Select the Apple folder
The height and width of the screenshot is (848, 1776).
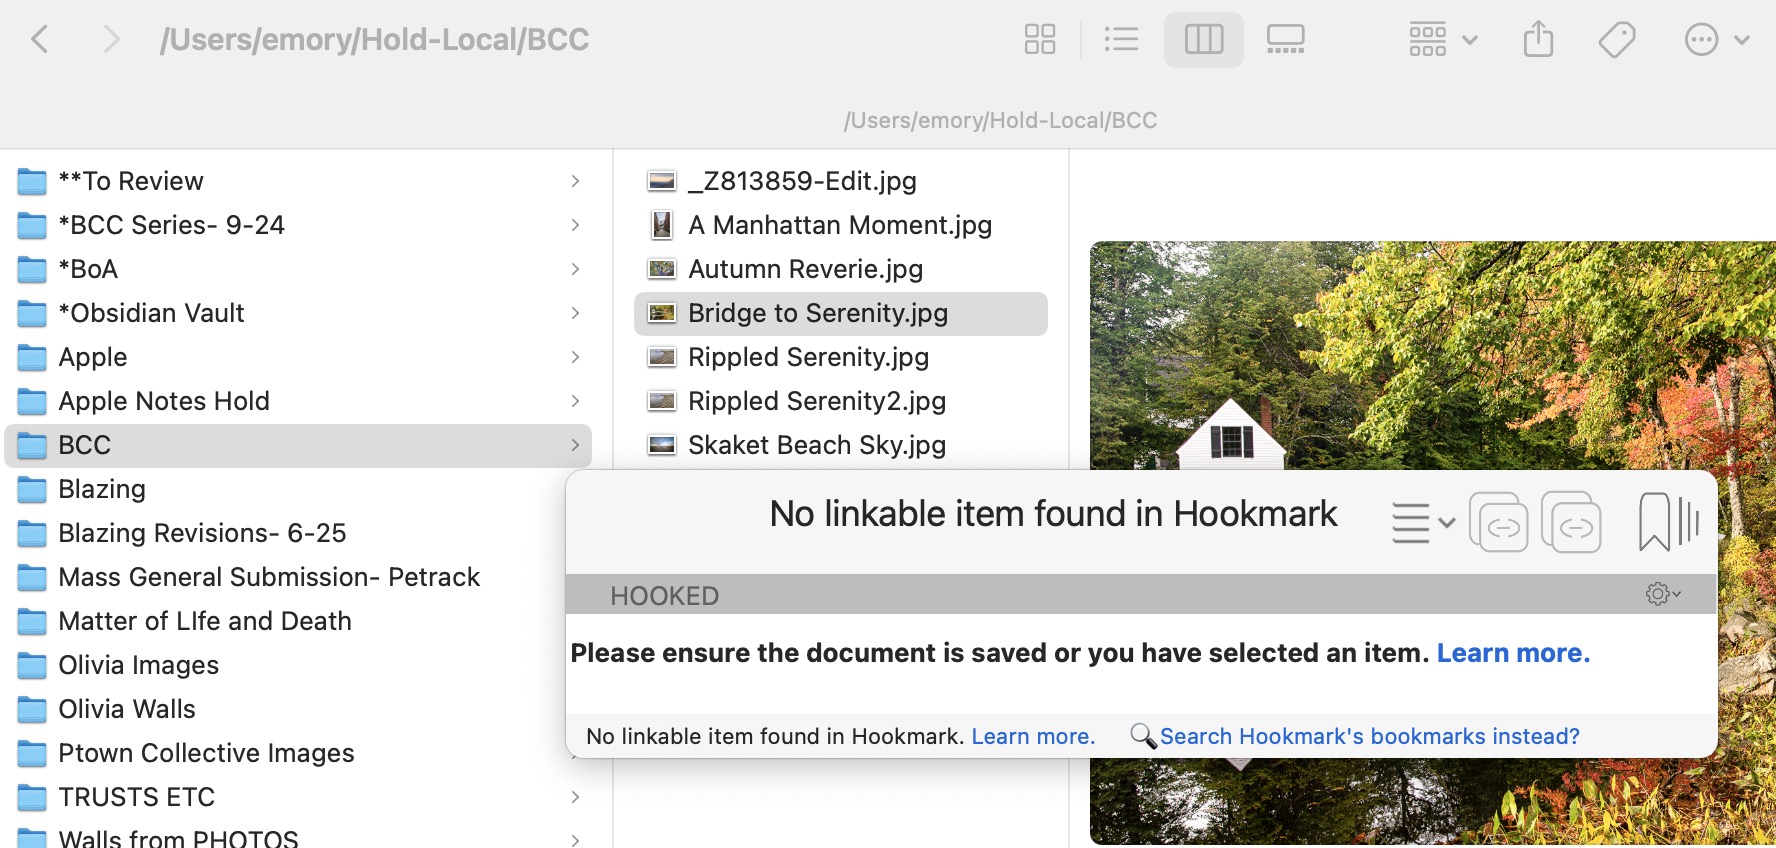298,357
